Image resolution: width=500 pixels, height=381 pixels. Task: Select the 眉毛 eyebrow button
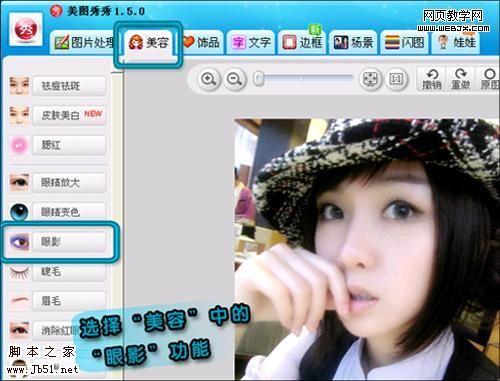(x=70, y=301)
